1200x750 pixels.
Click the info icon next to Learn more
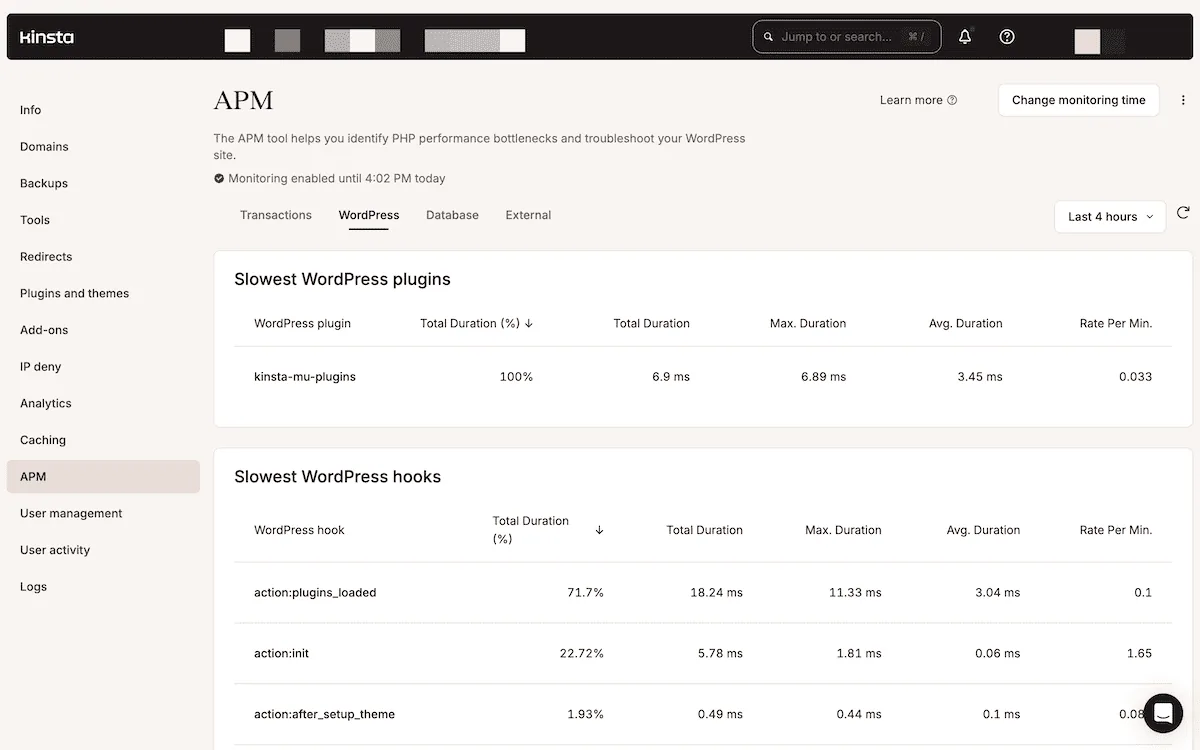[951, 99]
